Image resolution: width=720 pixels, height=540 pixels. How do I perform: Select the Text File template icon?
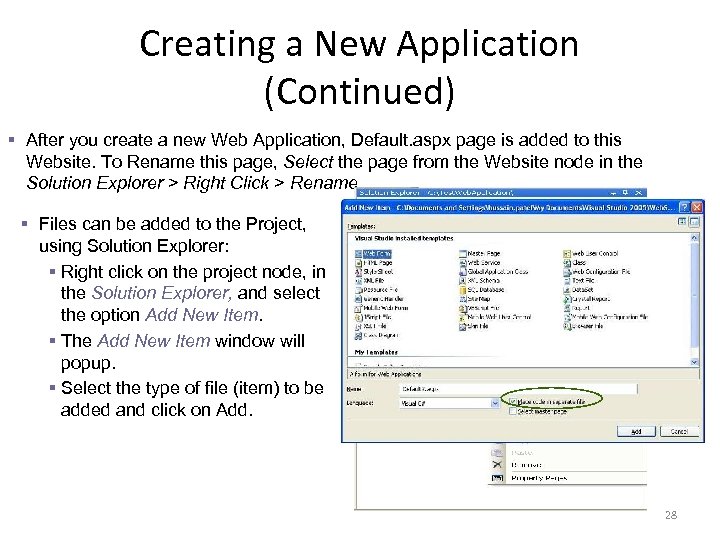tap(567, 281)
